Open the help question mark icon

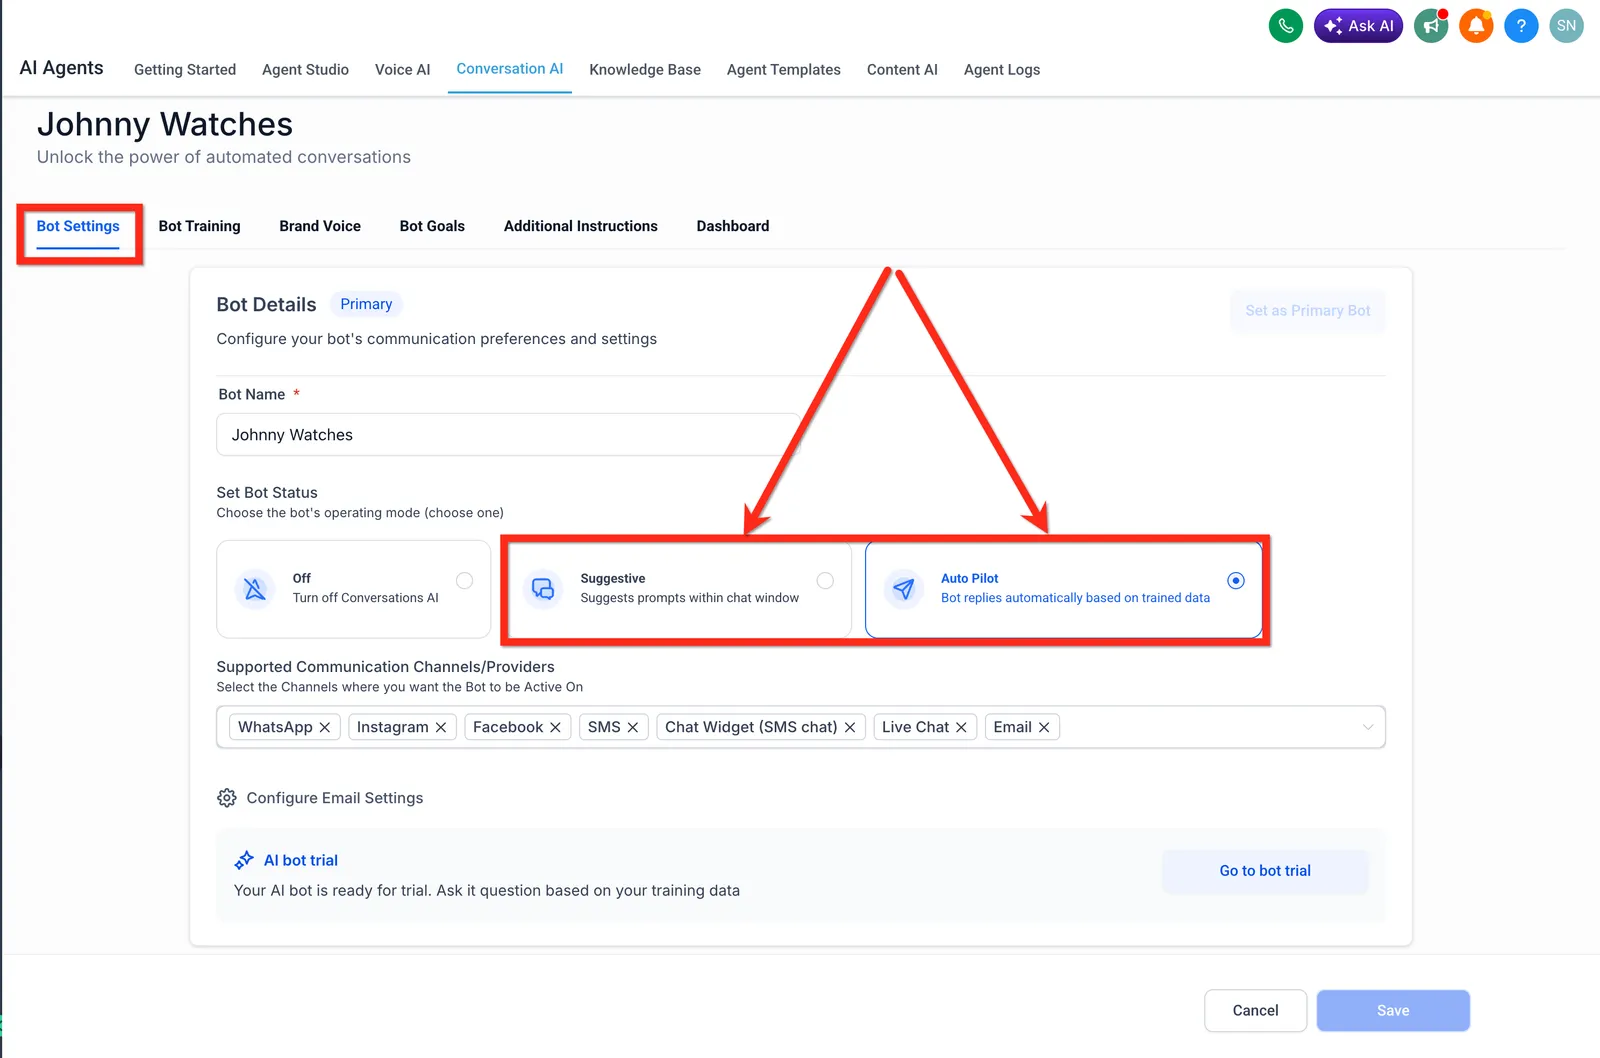pos(1521,26)
